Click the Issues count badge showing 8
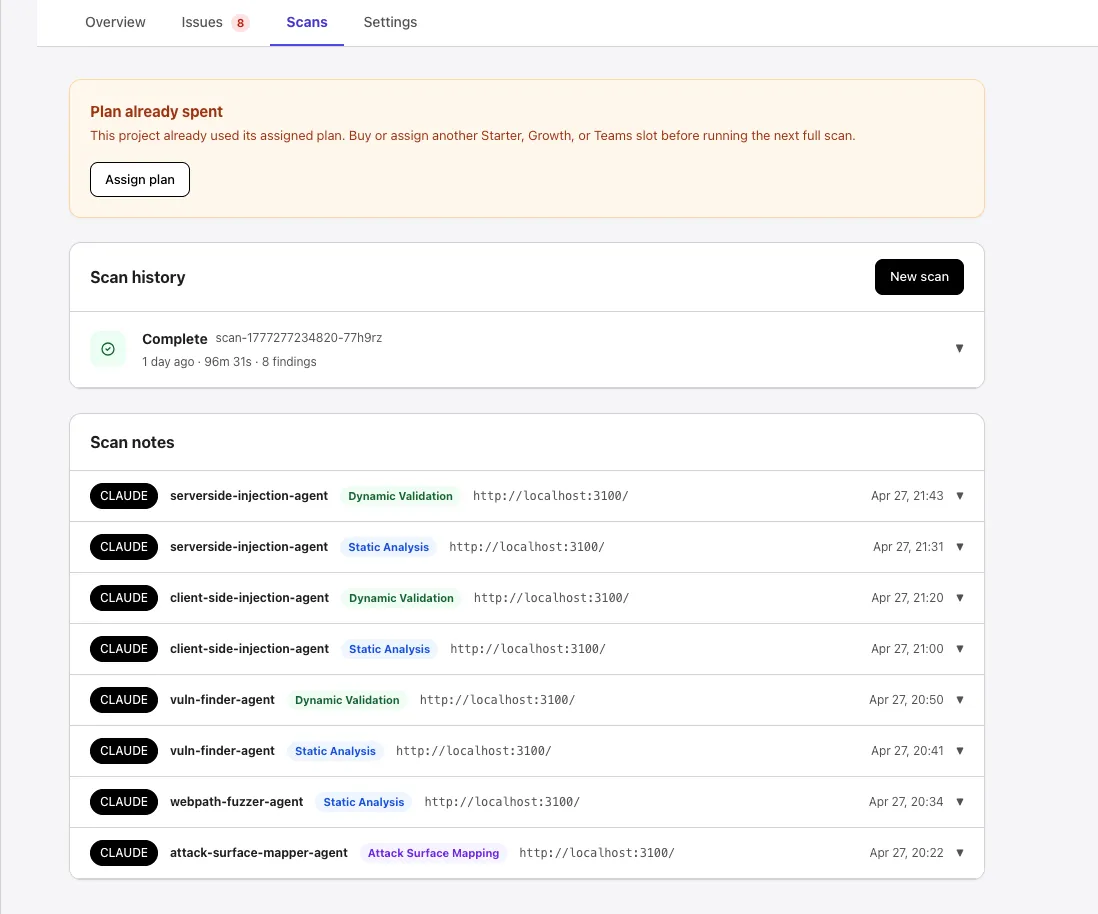 pos(240,23)
